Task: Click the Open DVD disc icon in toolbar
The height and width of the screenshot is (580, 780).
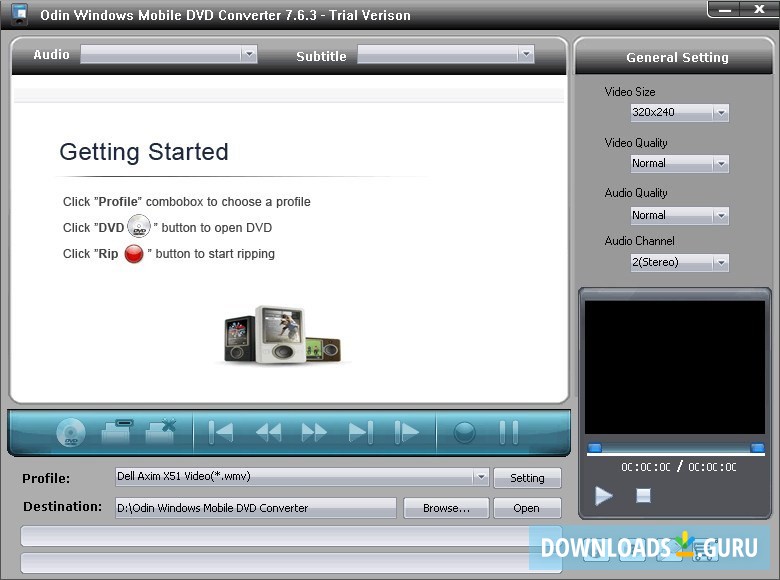Action: [71, 432]
